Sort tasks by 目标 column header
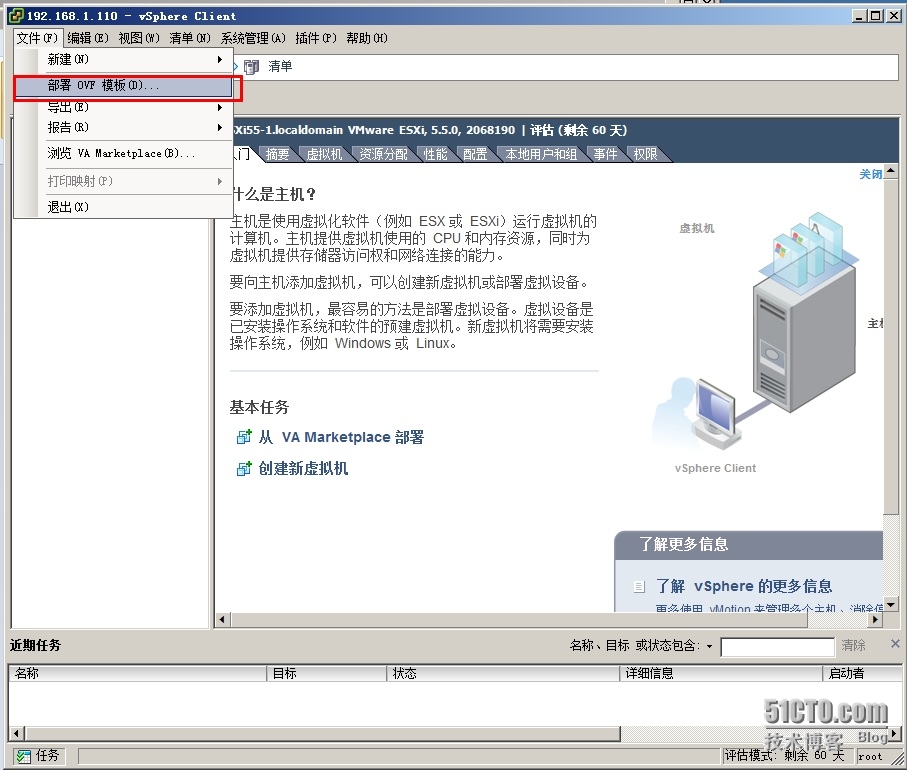Screen dimensions: 907x770 pyautogui.click(x=326, y=673)
